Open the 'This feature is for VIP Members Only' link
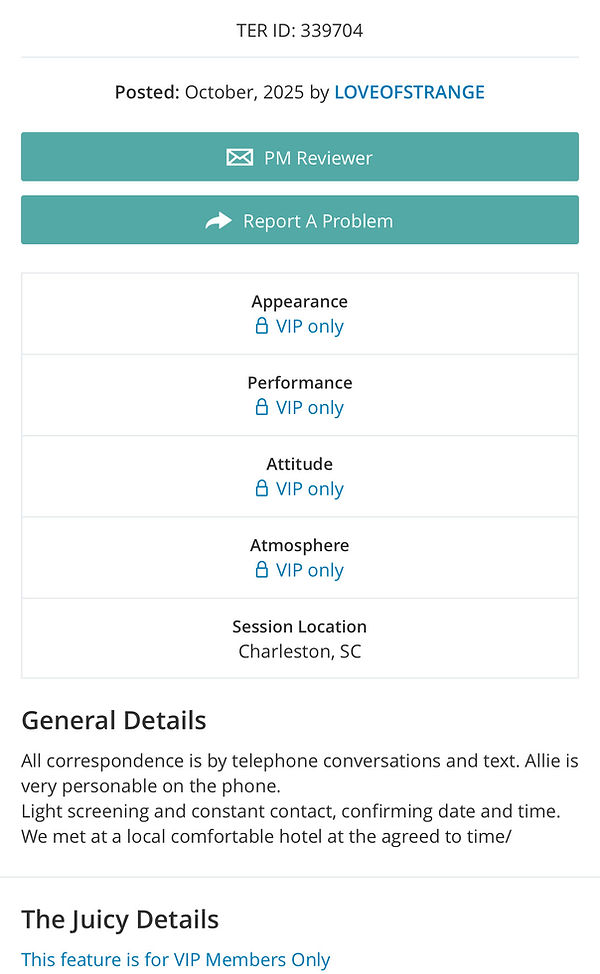 pyautogui.click(x=175, y=959)
